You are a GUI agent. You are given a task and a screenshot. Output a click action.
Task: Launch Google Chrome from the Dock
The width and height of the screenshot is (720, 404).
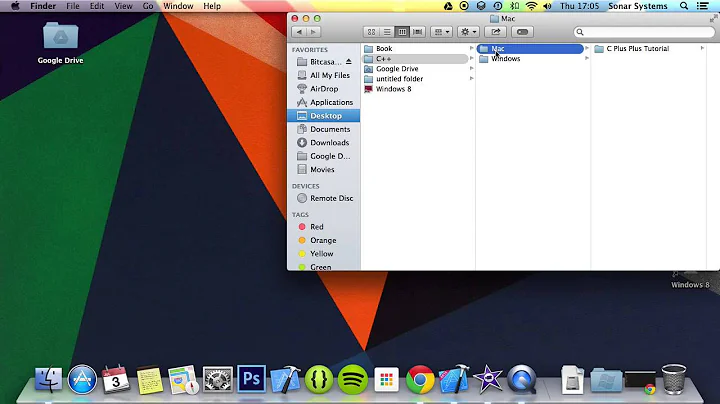420,379
